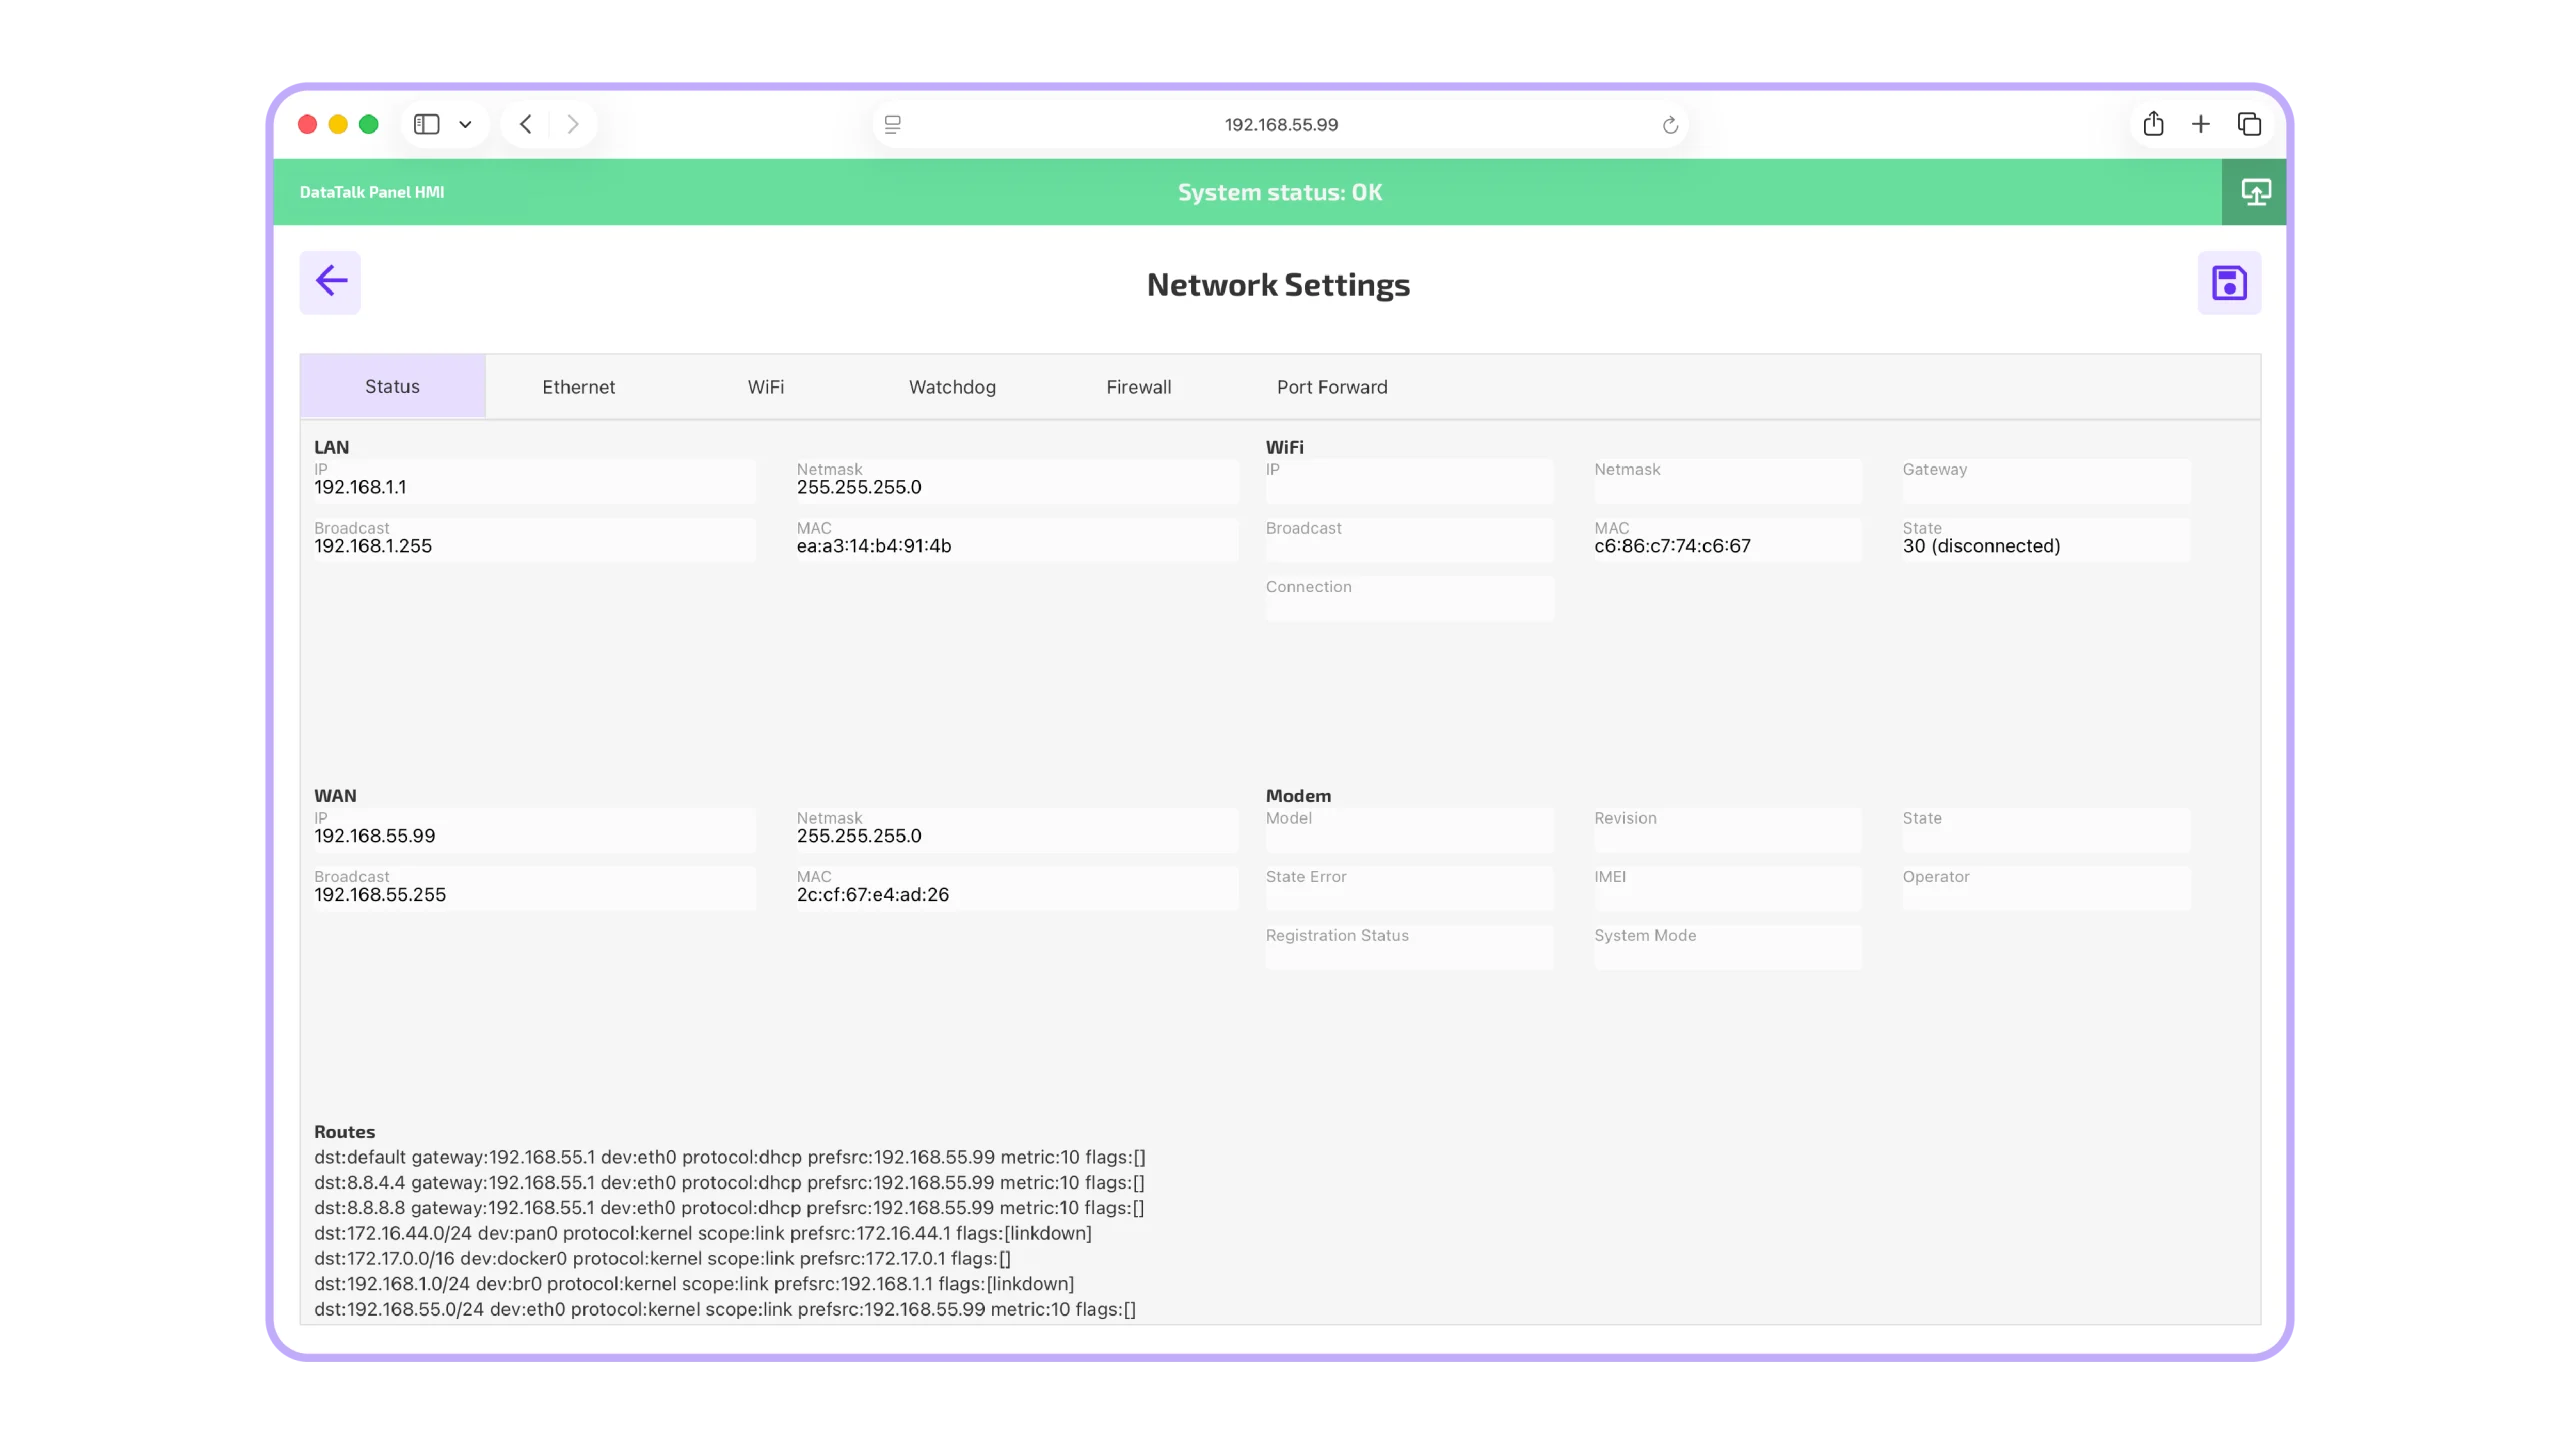Click LAN IP value 192.168.1.1
This screenshot has width=2560, height=1440.
[x=360, y=487]
